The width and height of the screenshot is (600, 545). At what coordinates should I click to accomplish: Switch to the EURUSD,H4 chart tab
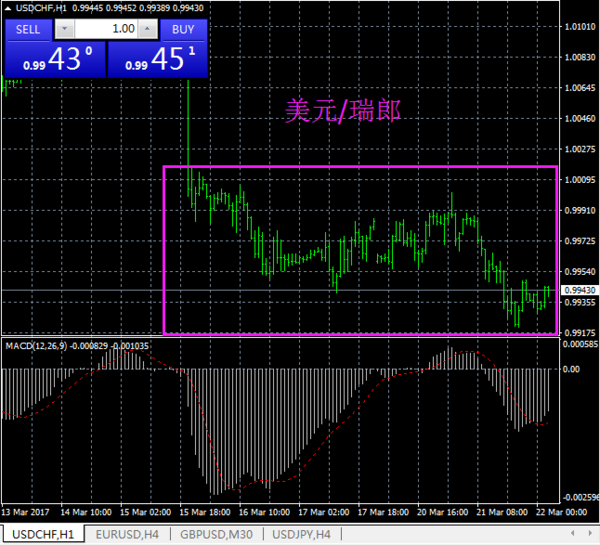pos(127,534)
